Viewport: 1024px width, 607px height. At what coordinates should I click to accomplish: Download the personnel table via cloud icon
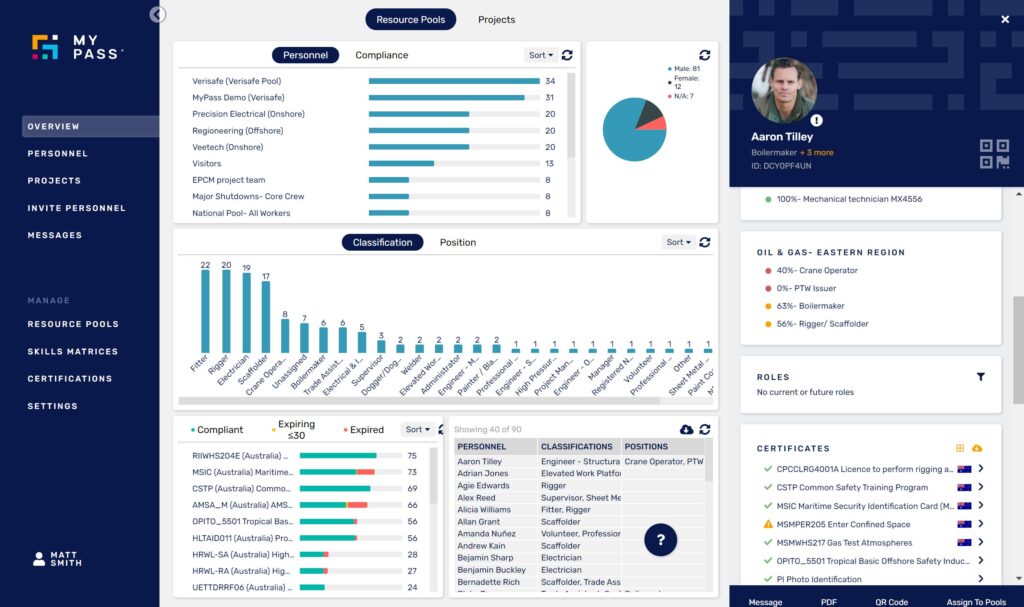point(686,429)
